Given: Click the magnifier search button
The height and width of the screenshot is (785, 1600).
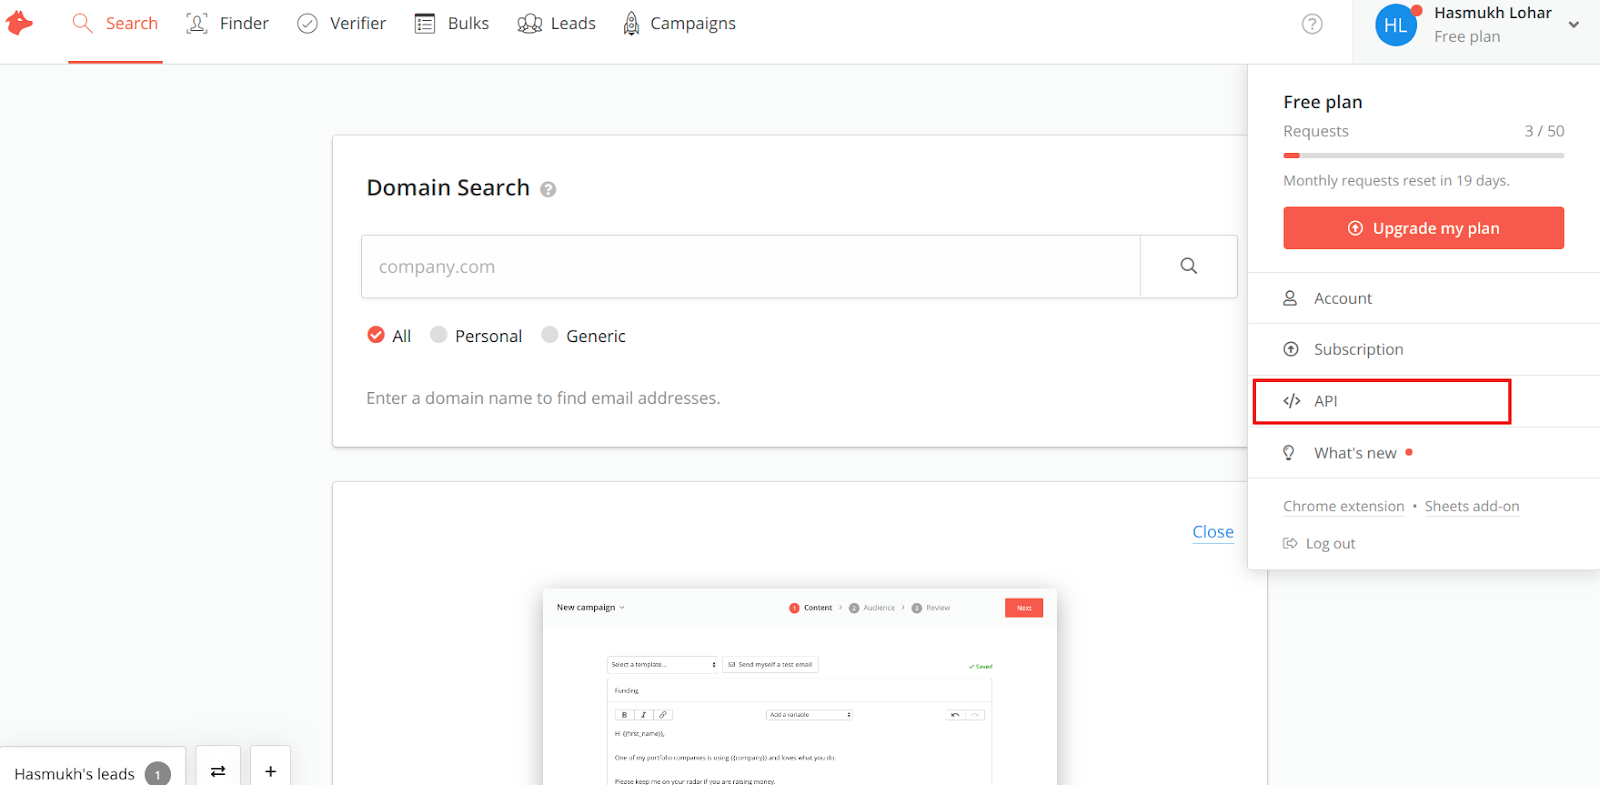Looking at the screenshot, I should point(1189,267).
